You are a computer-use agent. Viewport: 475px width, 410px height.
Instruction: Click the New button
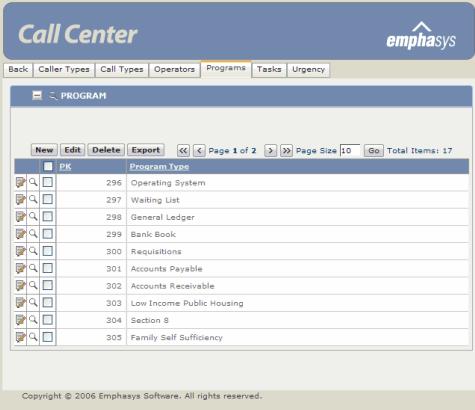point(44,150)
